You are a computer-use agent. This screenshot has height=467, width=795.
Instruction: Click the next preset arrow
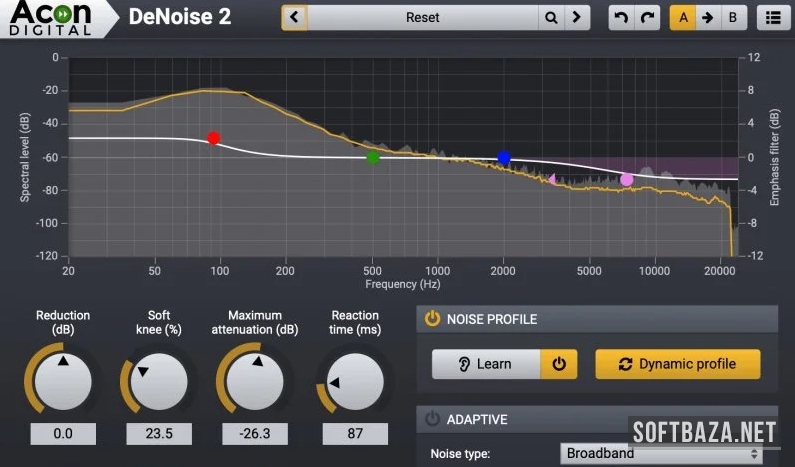pyautogui.click(x=577, y=18)
